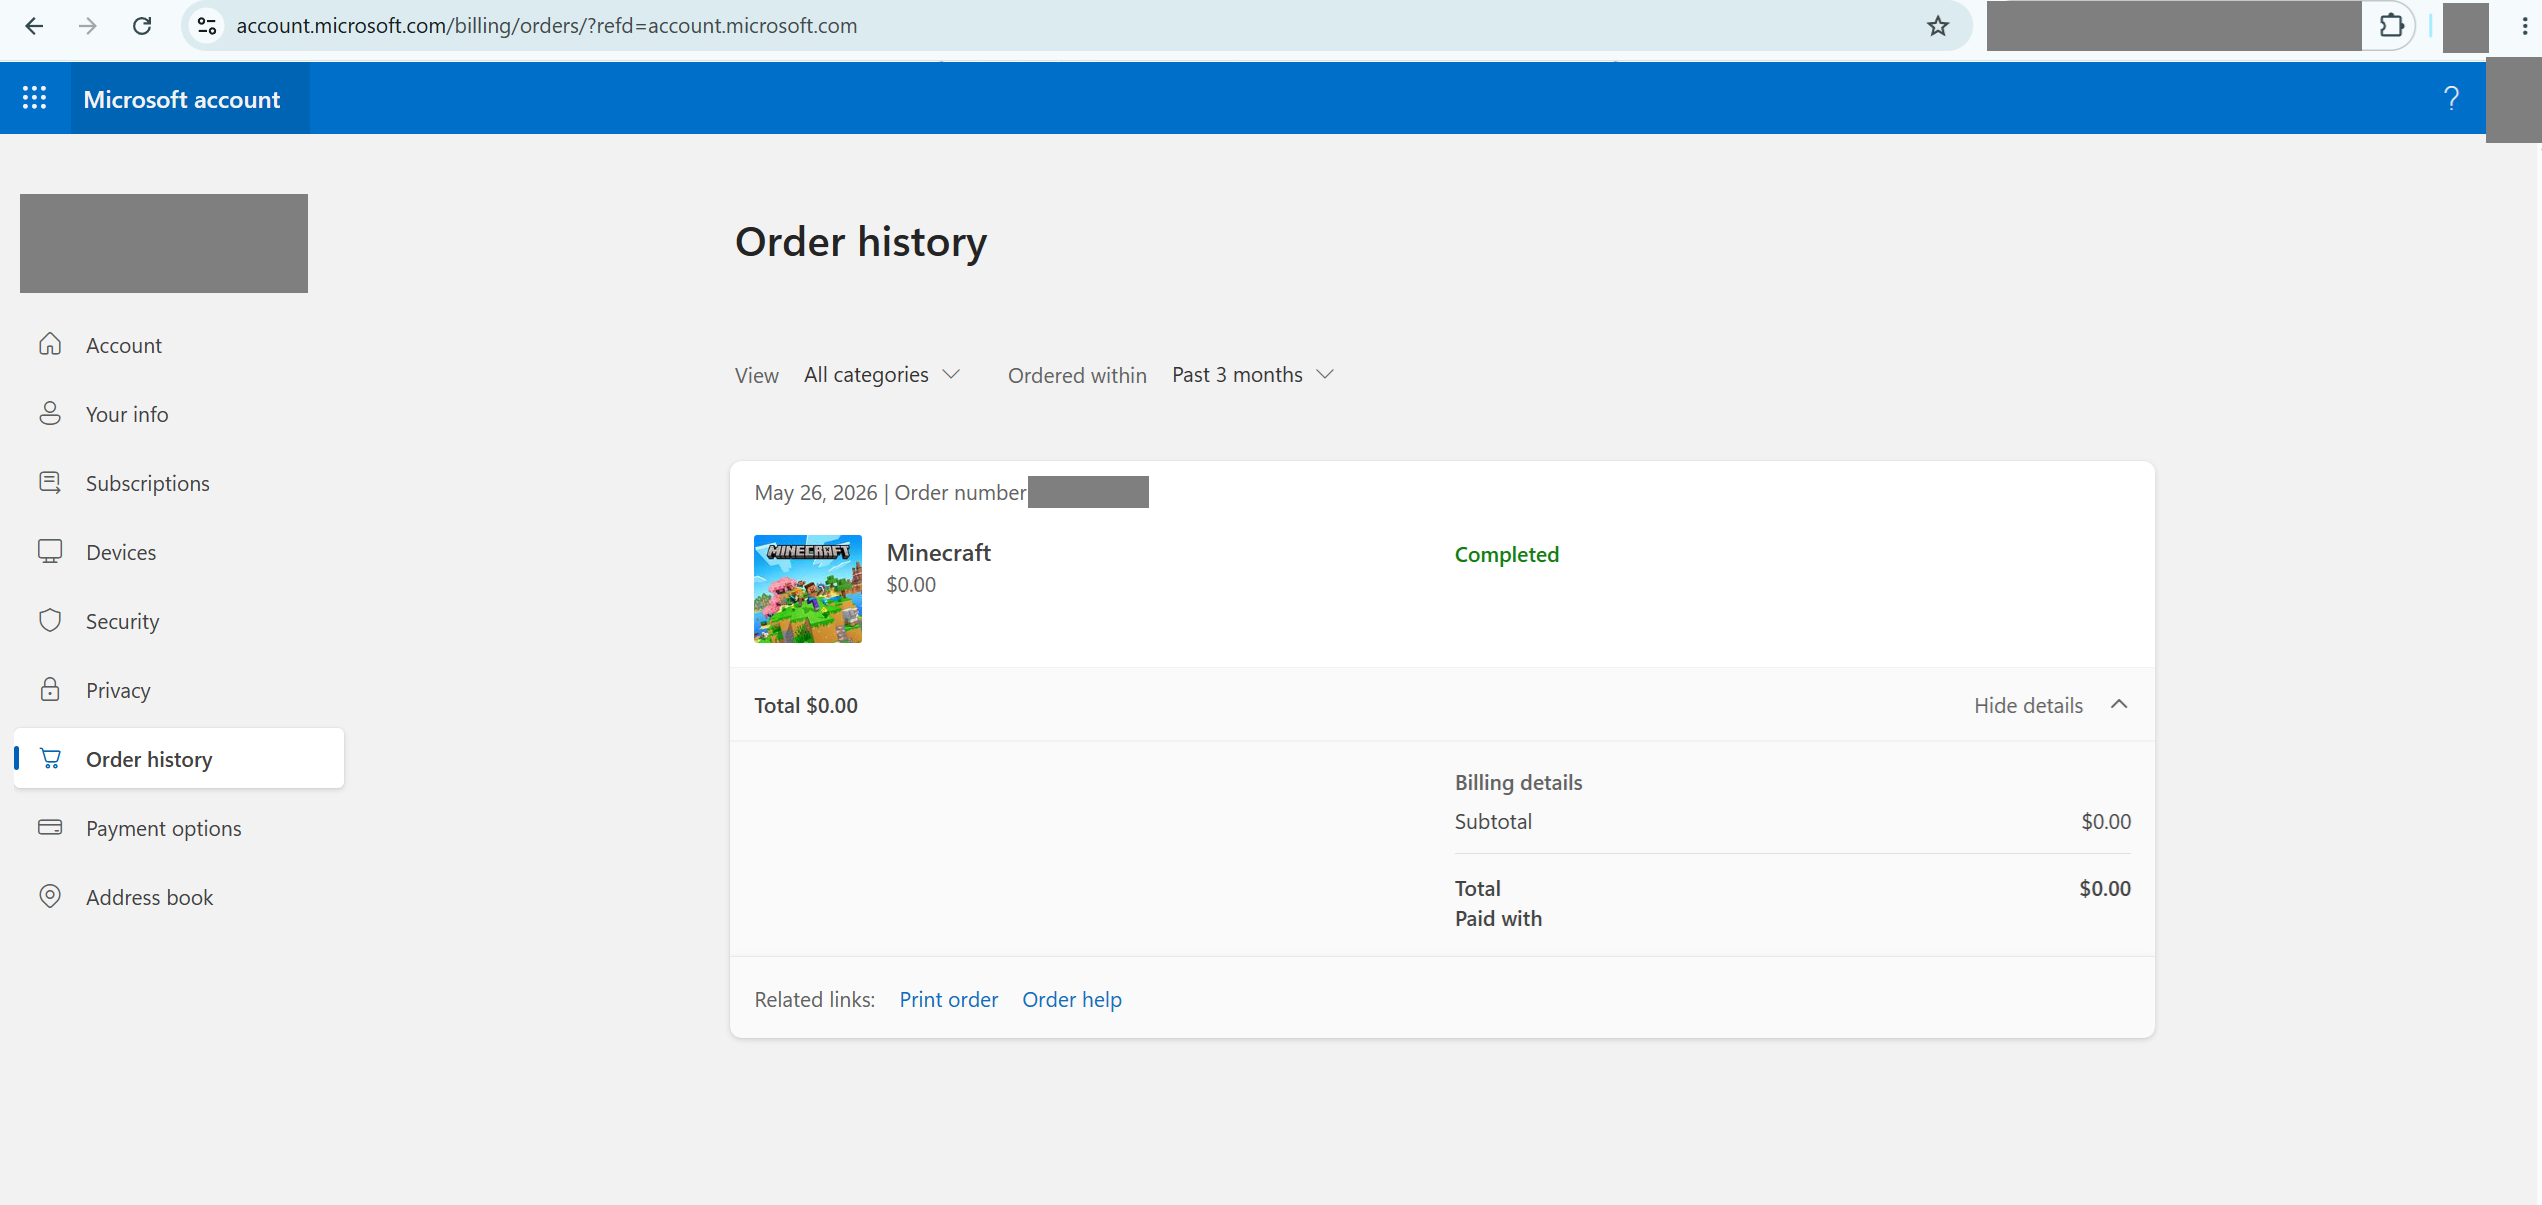Reload the page with the refresh icon
This screenshot has width=2542, height=1205.
[142, 26]
